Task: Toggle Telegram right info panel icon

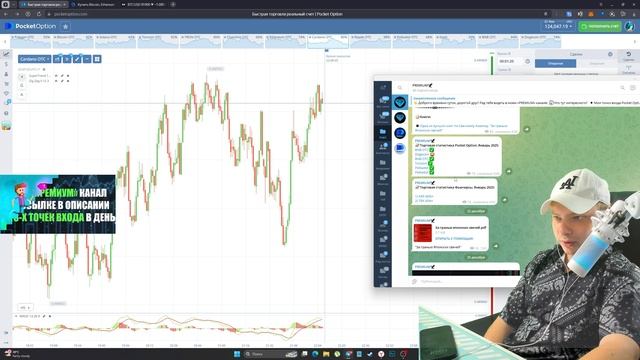Action: pyautogui.click(x=633, y=87)
